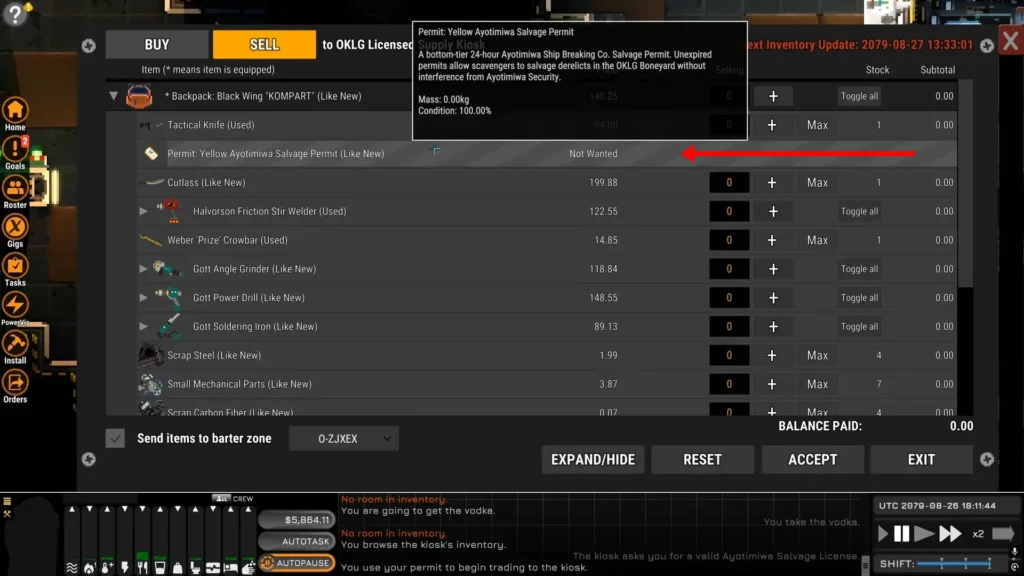Open the Home sidebar icon

point(15,110)
